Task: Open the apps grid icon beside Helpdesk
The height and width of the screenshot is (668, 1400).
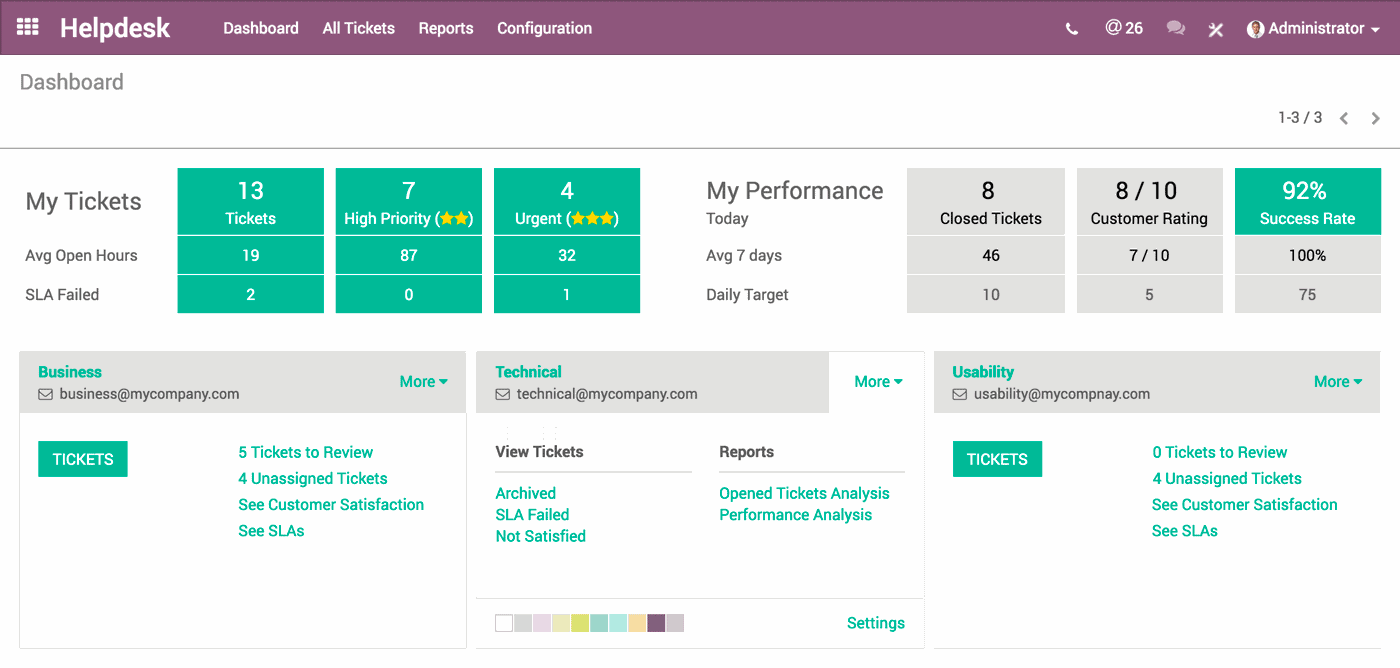Action: [x=27, y=27]
